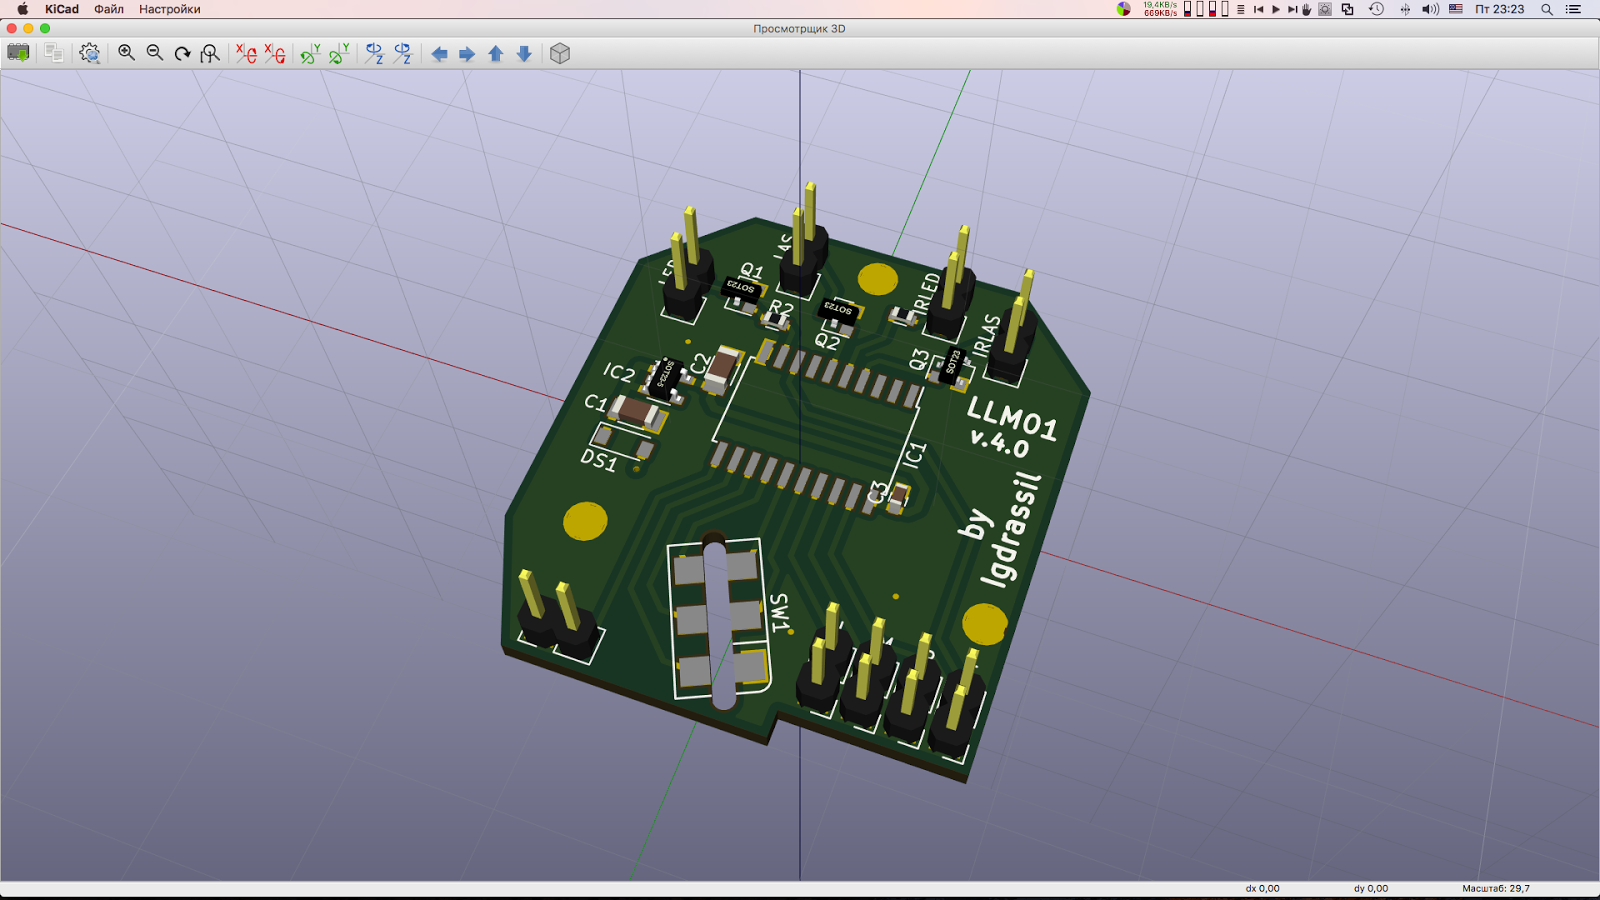Open the KiCad application menu
Screen dimensions: 1600x900
click(62, 9)
